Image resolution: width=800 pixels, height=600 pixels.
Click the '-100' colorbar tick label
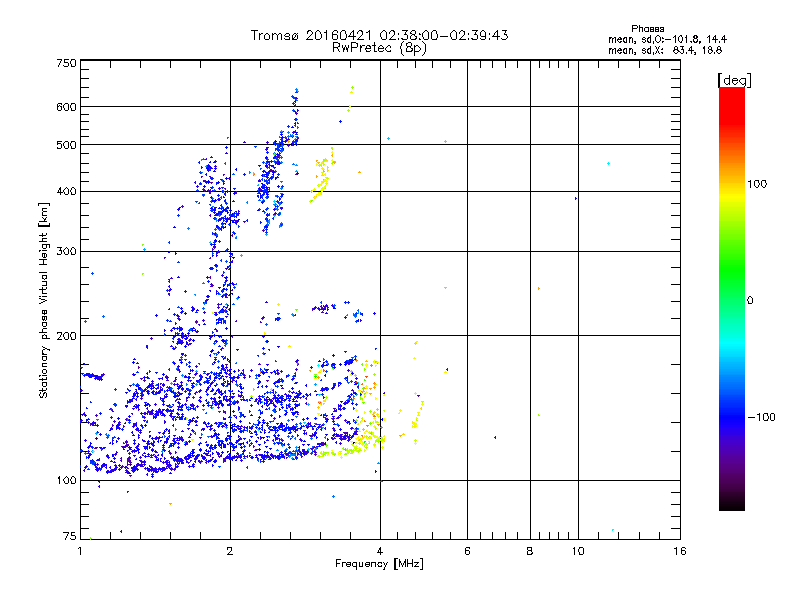pos(762,417)
